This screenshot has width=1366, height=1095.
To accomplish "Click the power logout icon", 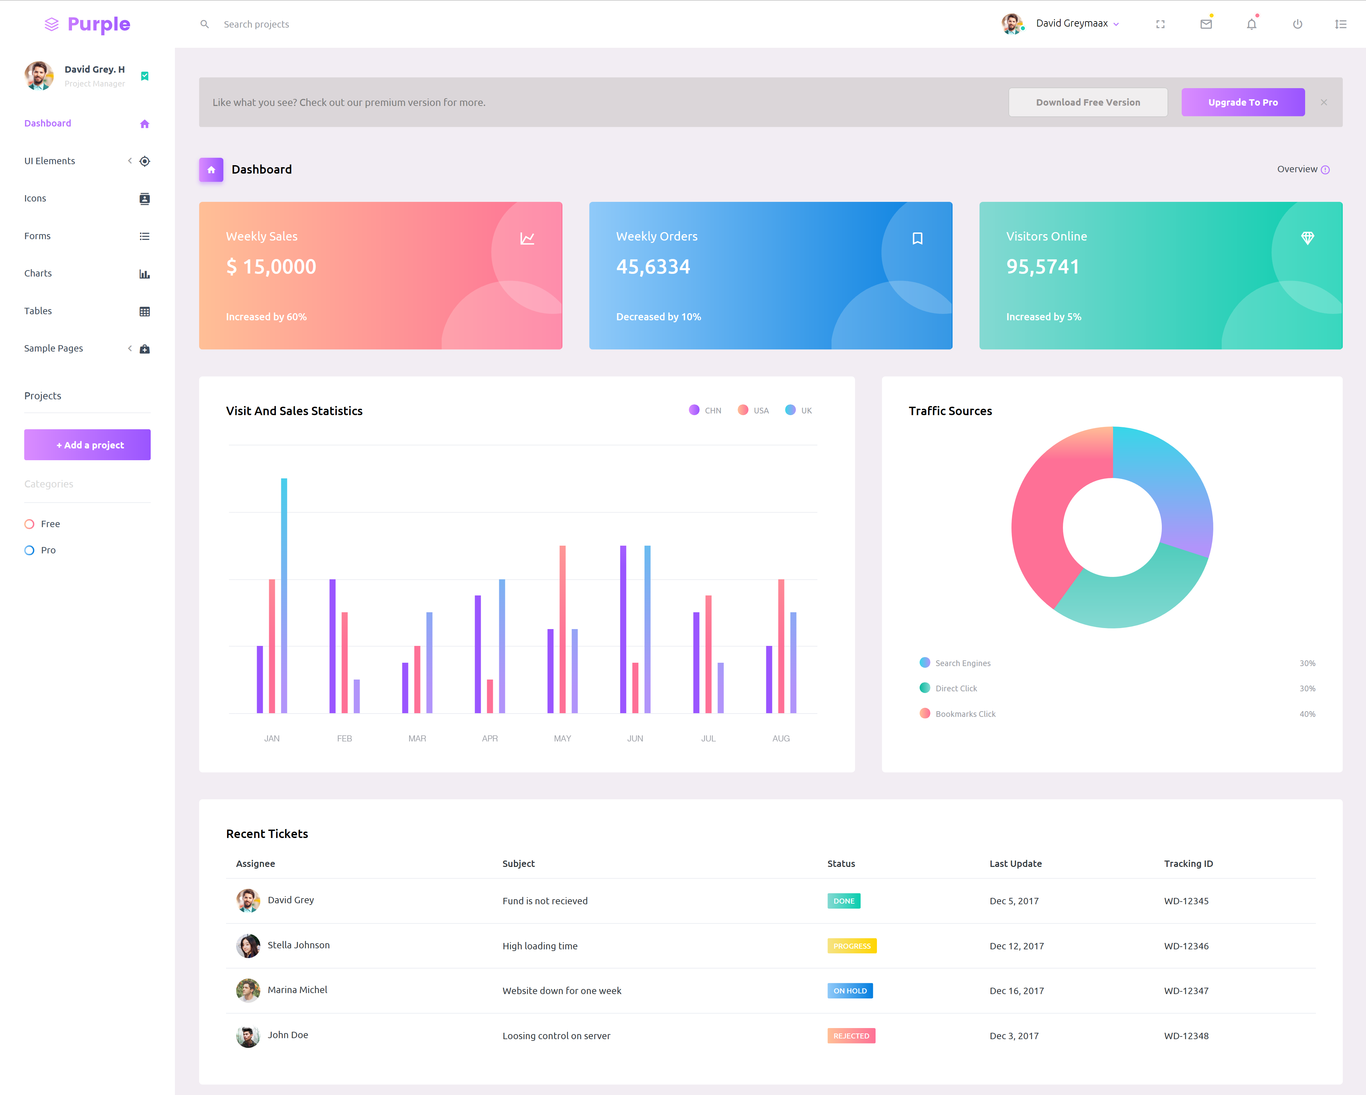I will pyautogui.click(x=1297, y=24).
